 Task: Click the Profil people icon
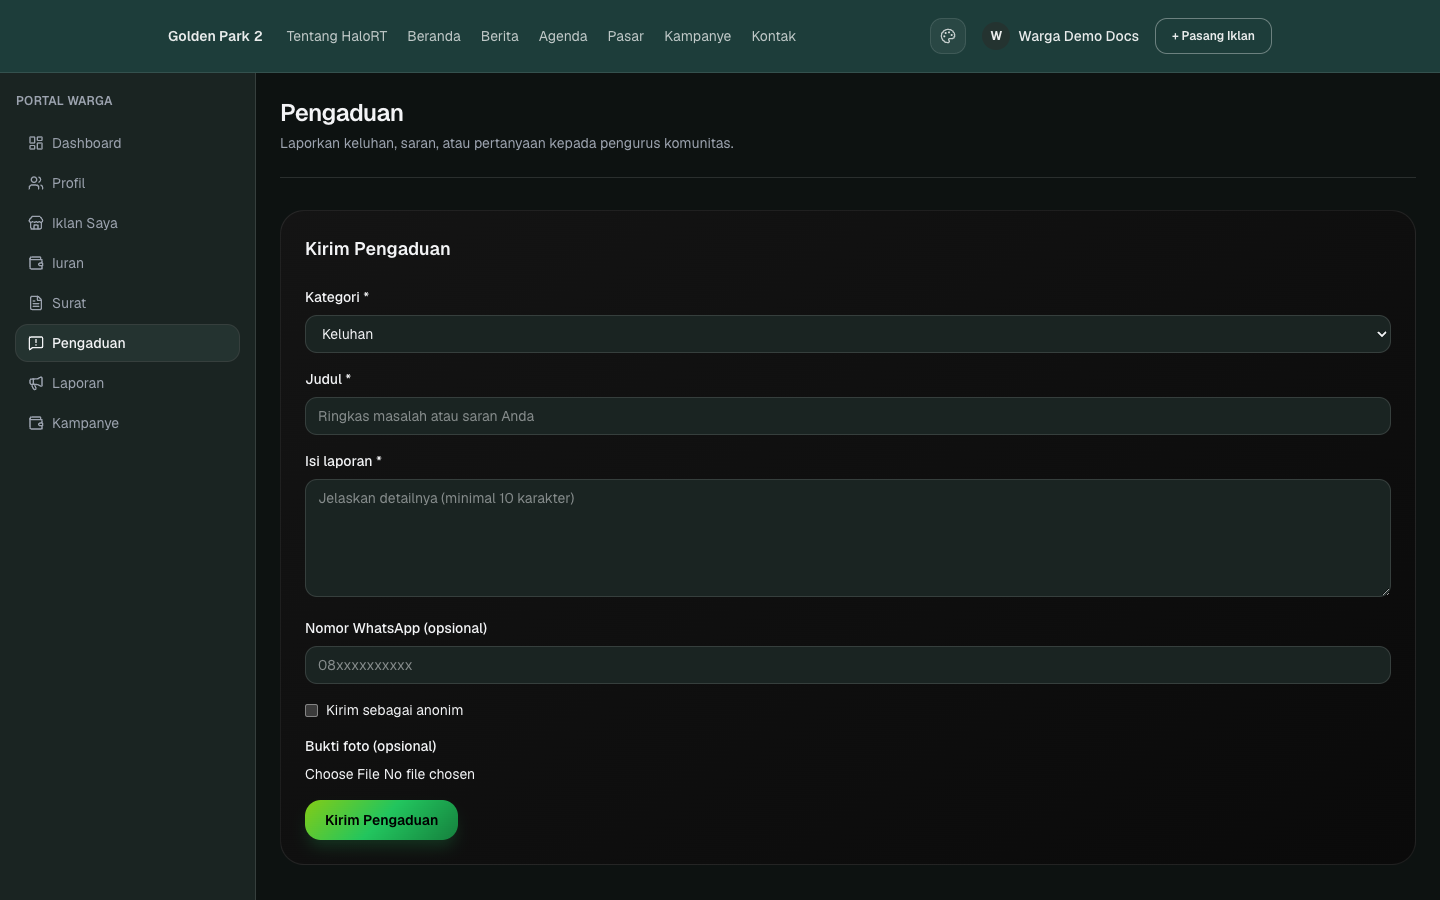coord(36,183)
